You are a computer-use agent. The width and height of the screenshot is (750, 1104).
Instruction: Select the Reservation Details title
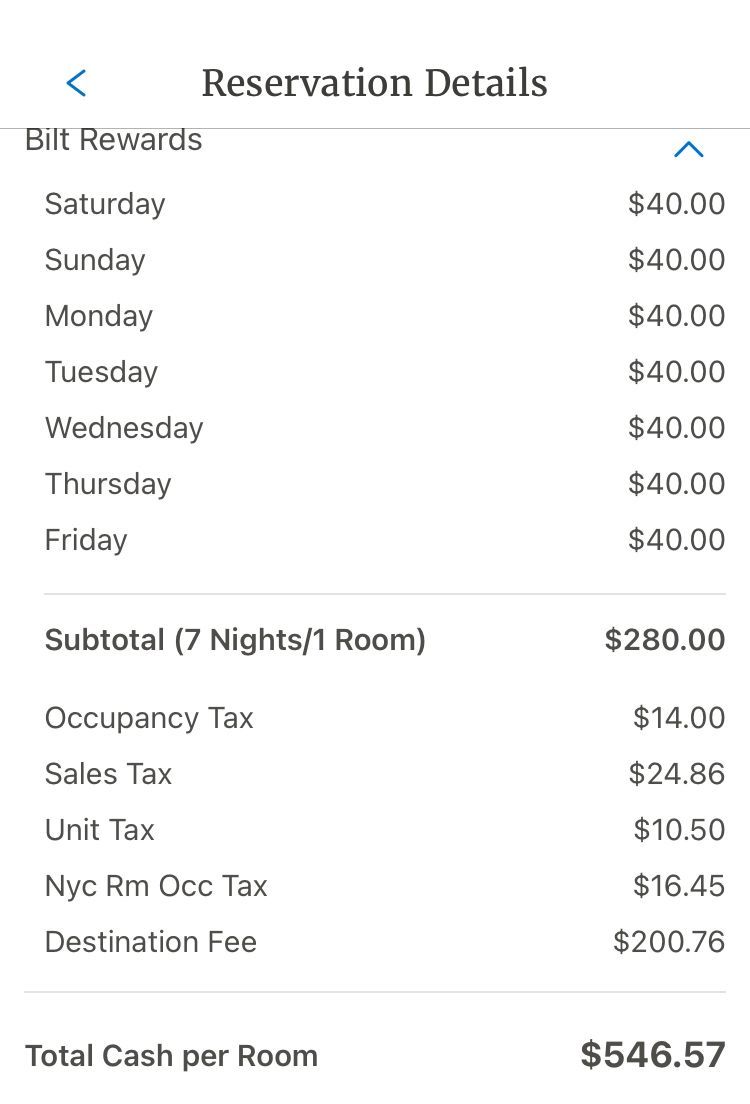tap(375, 82)
